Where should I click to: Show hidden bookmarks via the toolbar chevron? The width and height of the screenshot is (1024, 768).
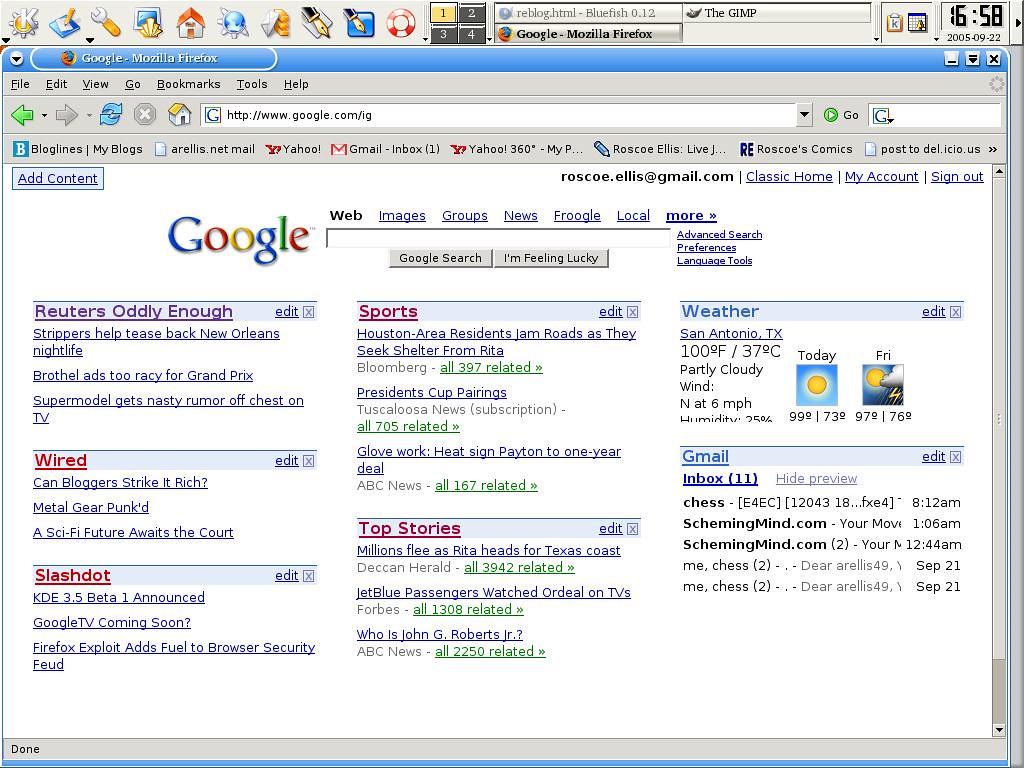991,148
